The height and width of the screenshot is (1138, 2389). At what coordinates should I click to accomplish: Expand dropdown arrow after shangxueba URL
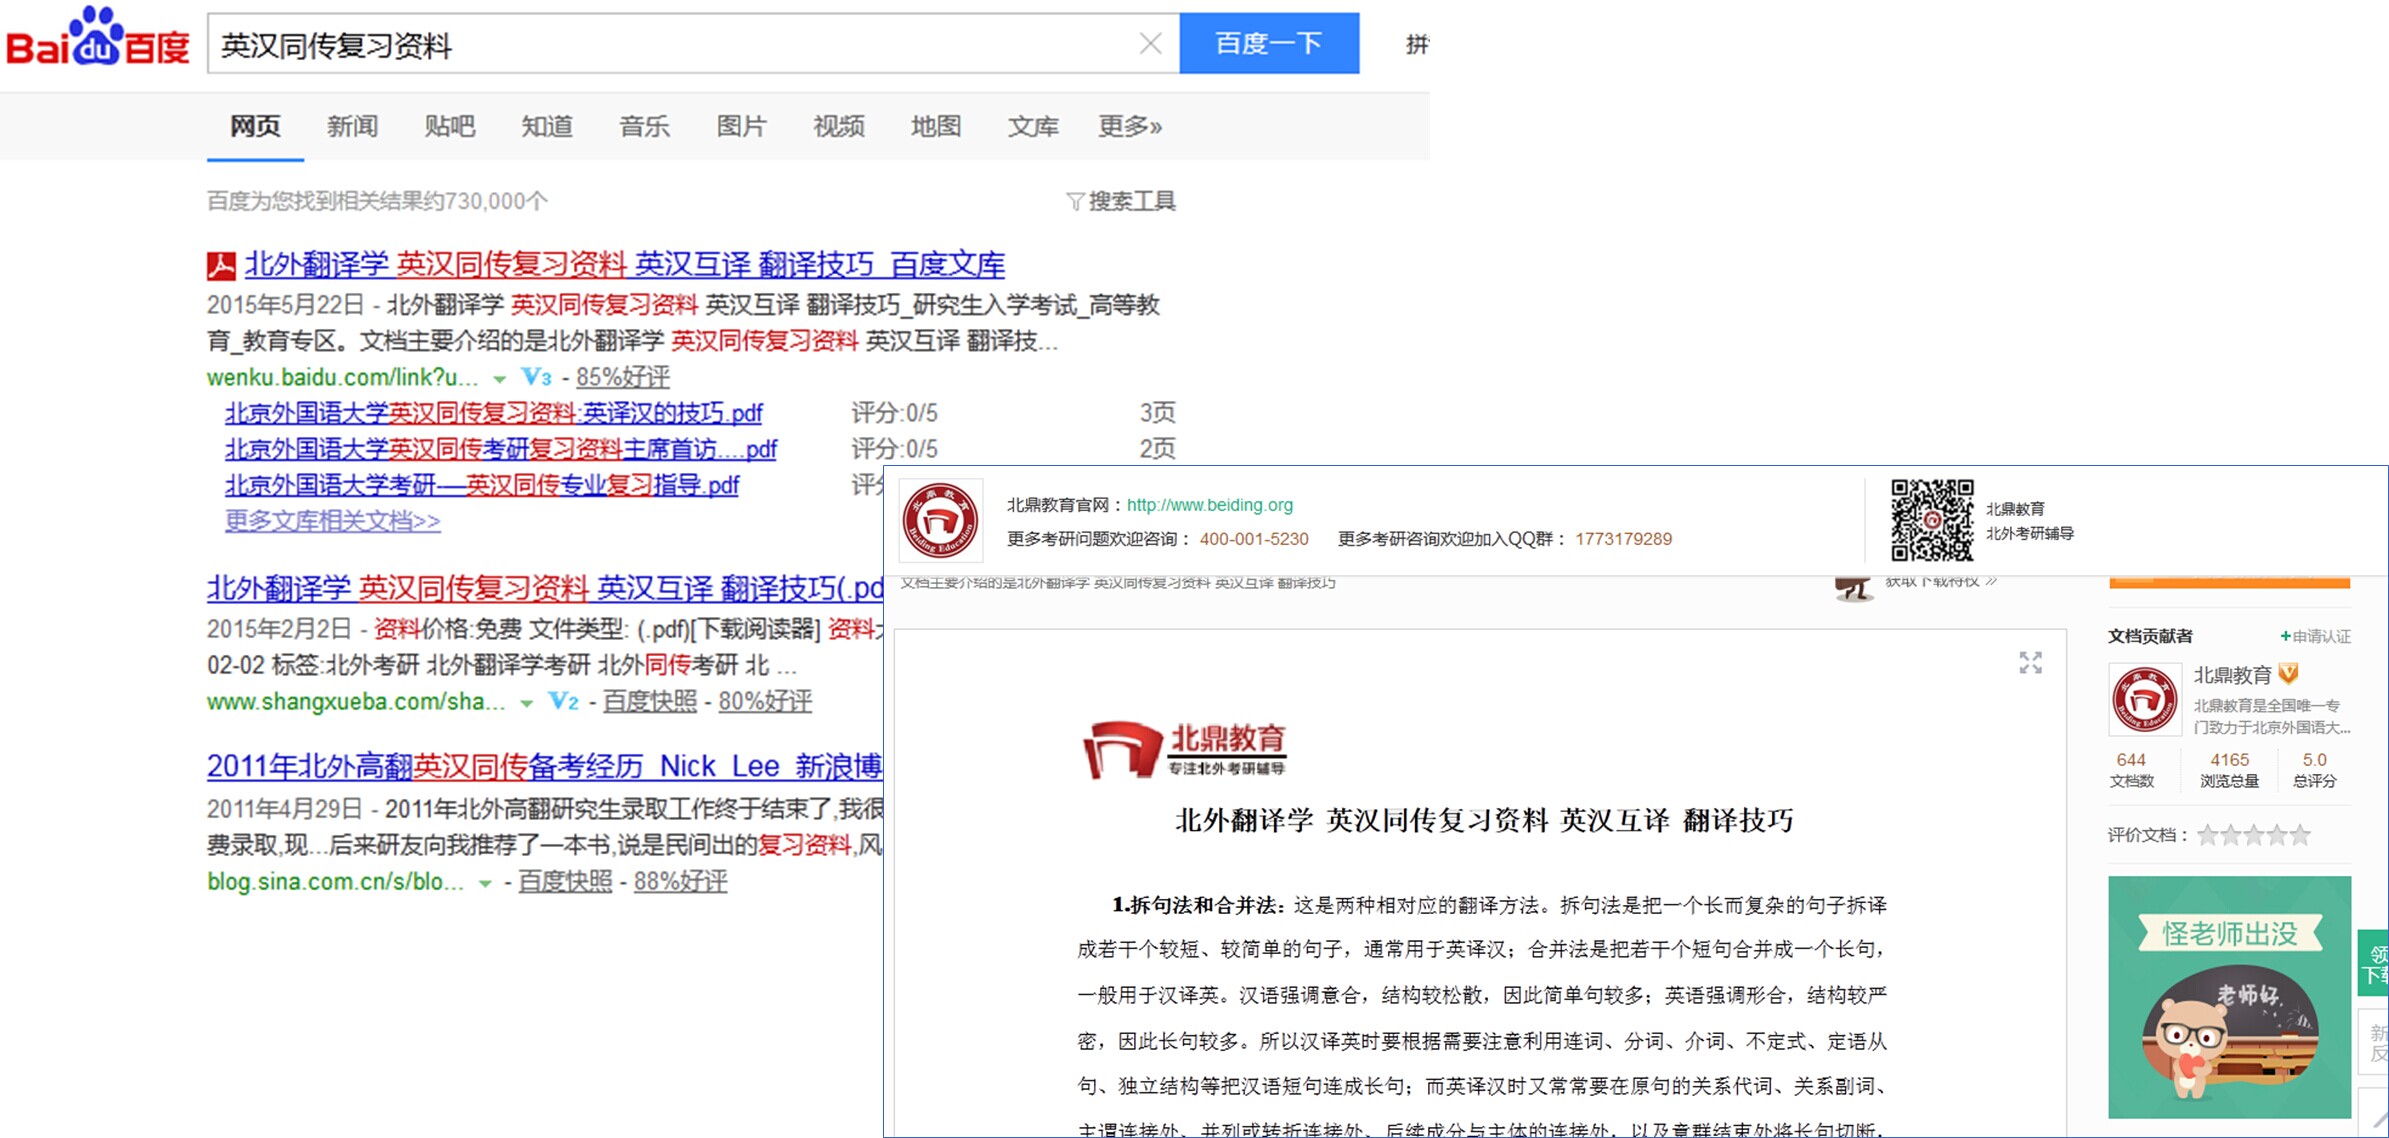[526, 703]
